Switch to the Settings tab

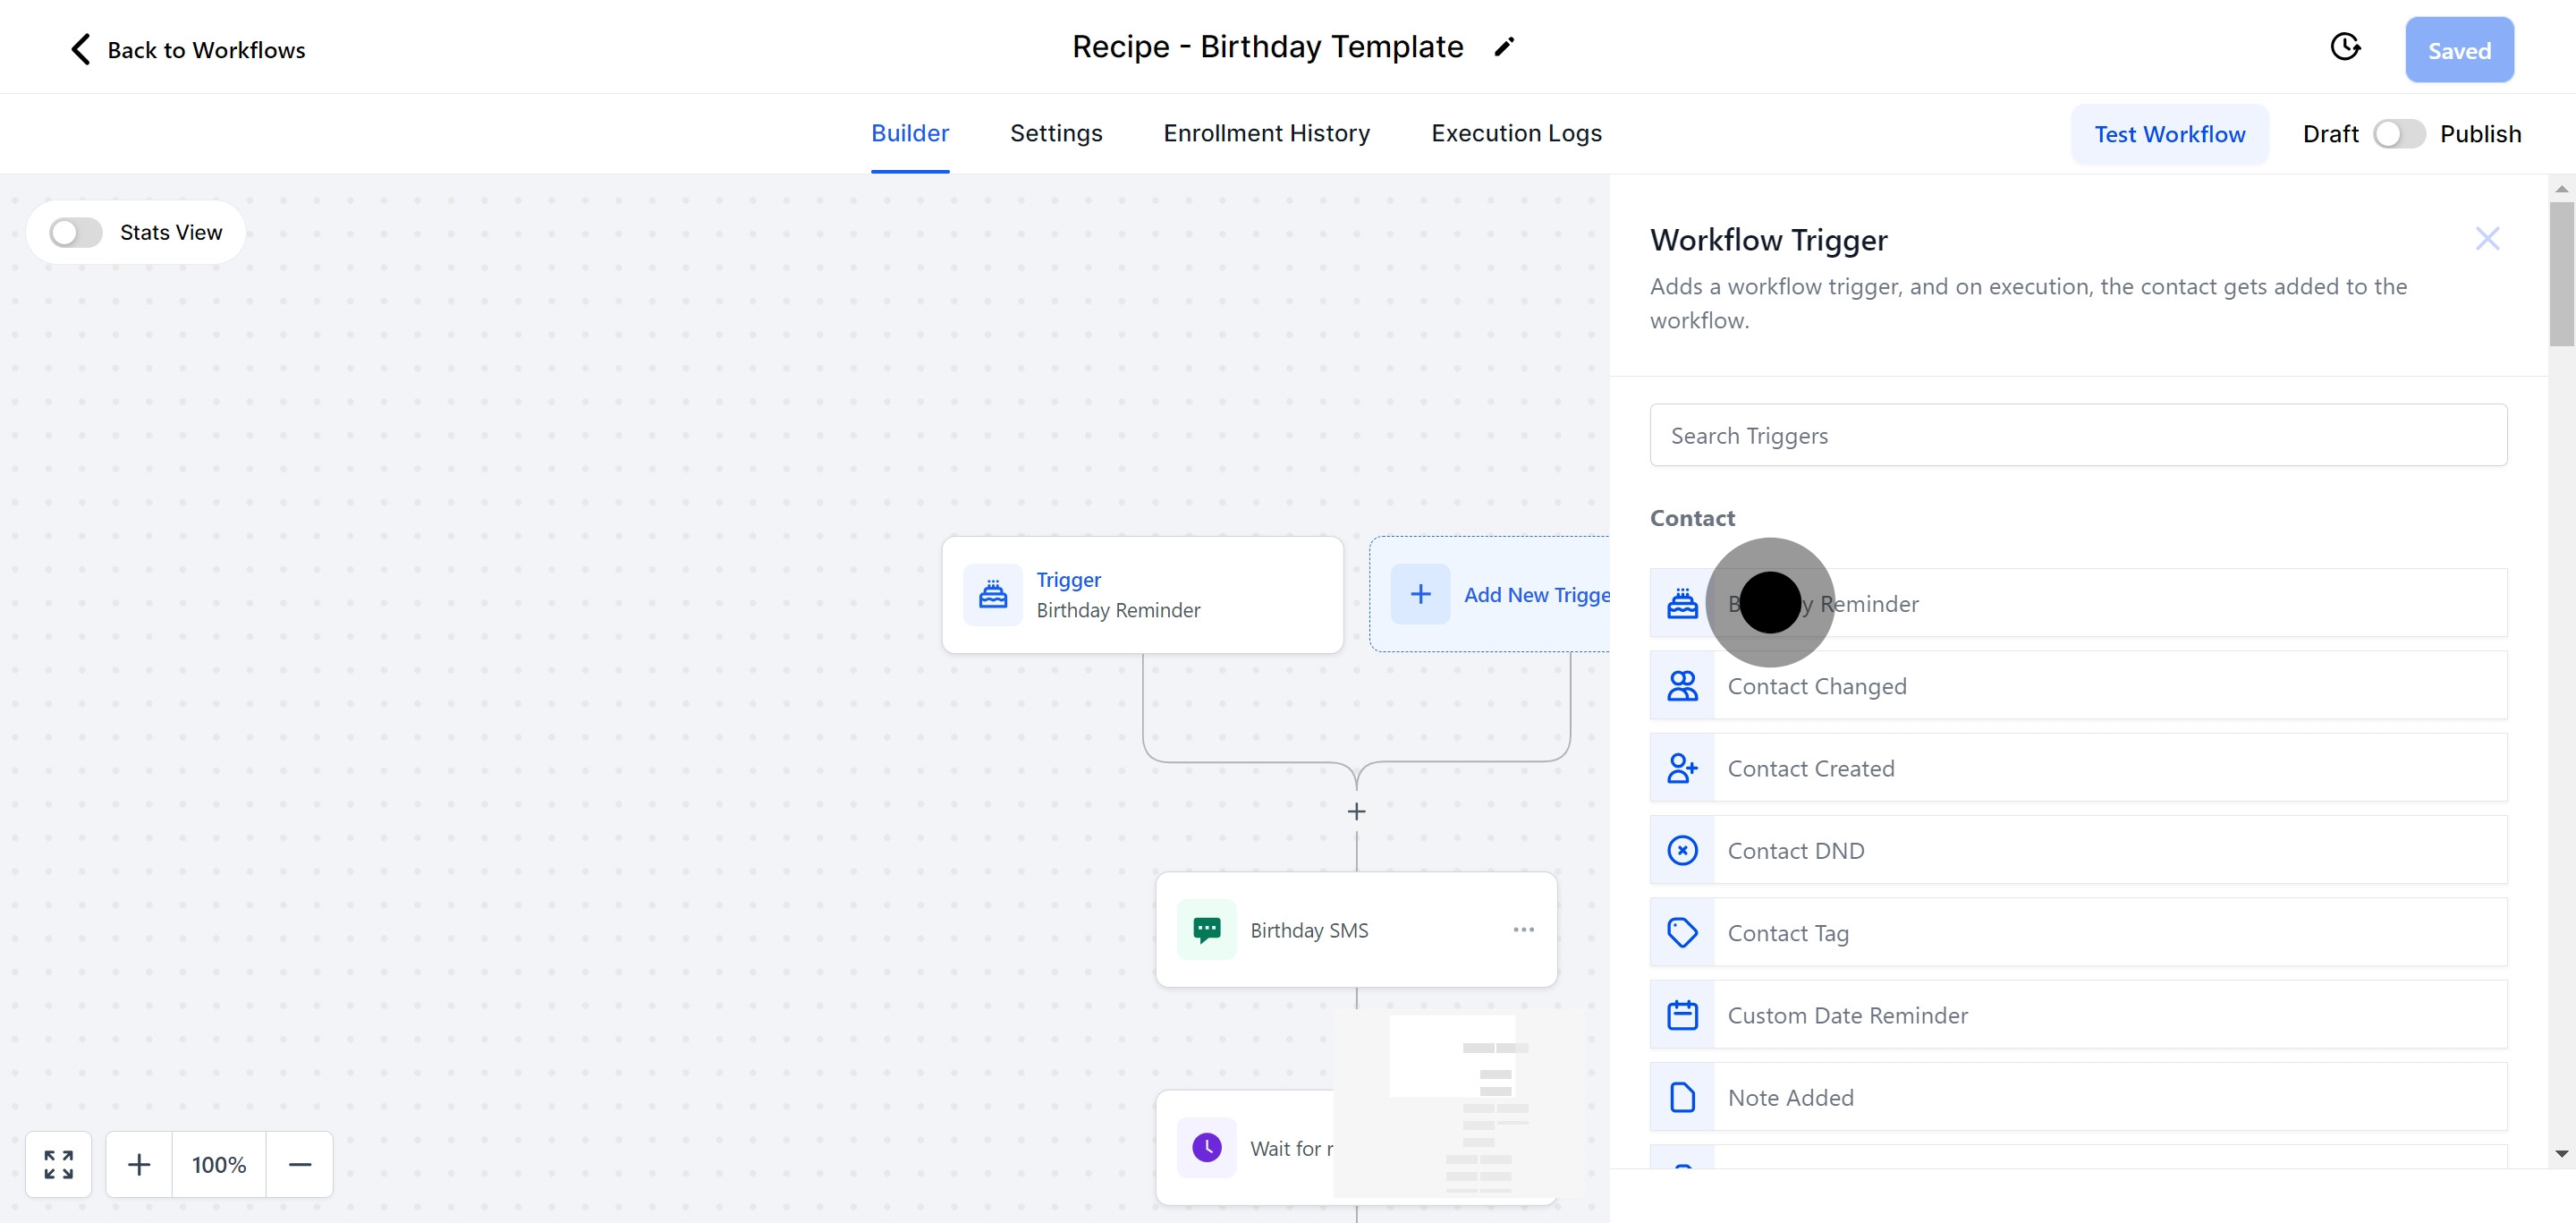click(x=1056, y=134)
